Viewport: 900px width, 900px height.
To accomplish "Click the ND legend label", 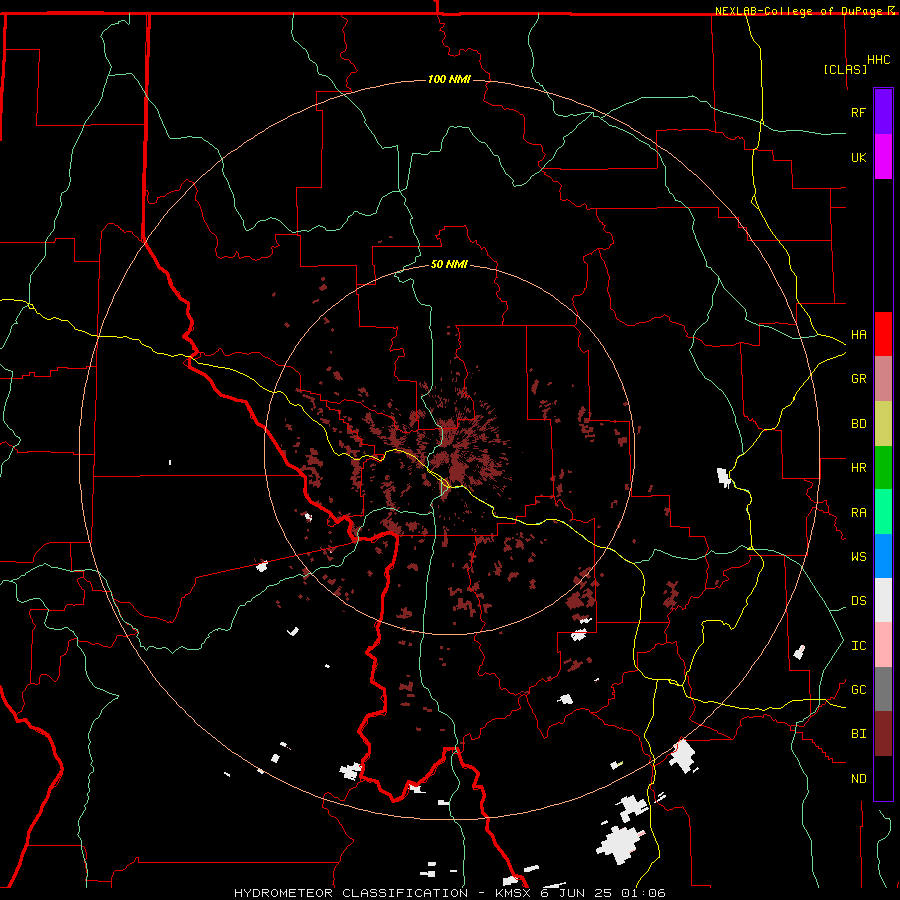I will [x=858, y=779].
